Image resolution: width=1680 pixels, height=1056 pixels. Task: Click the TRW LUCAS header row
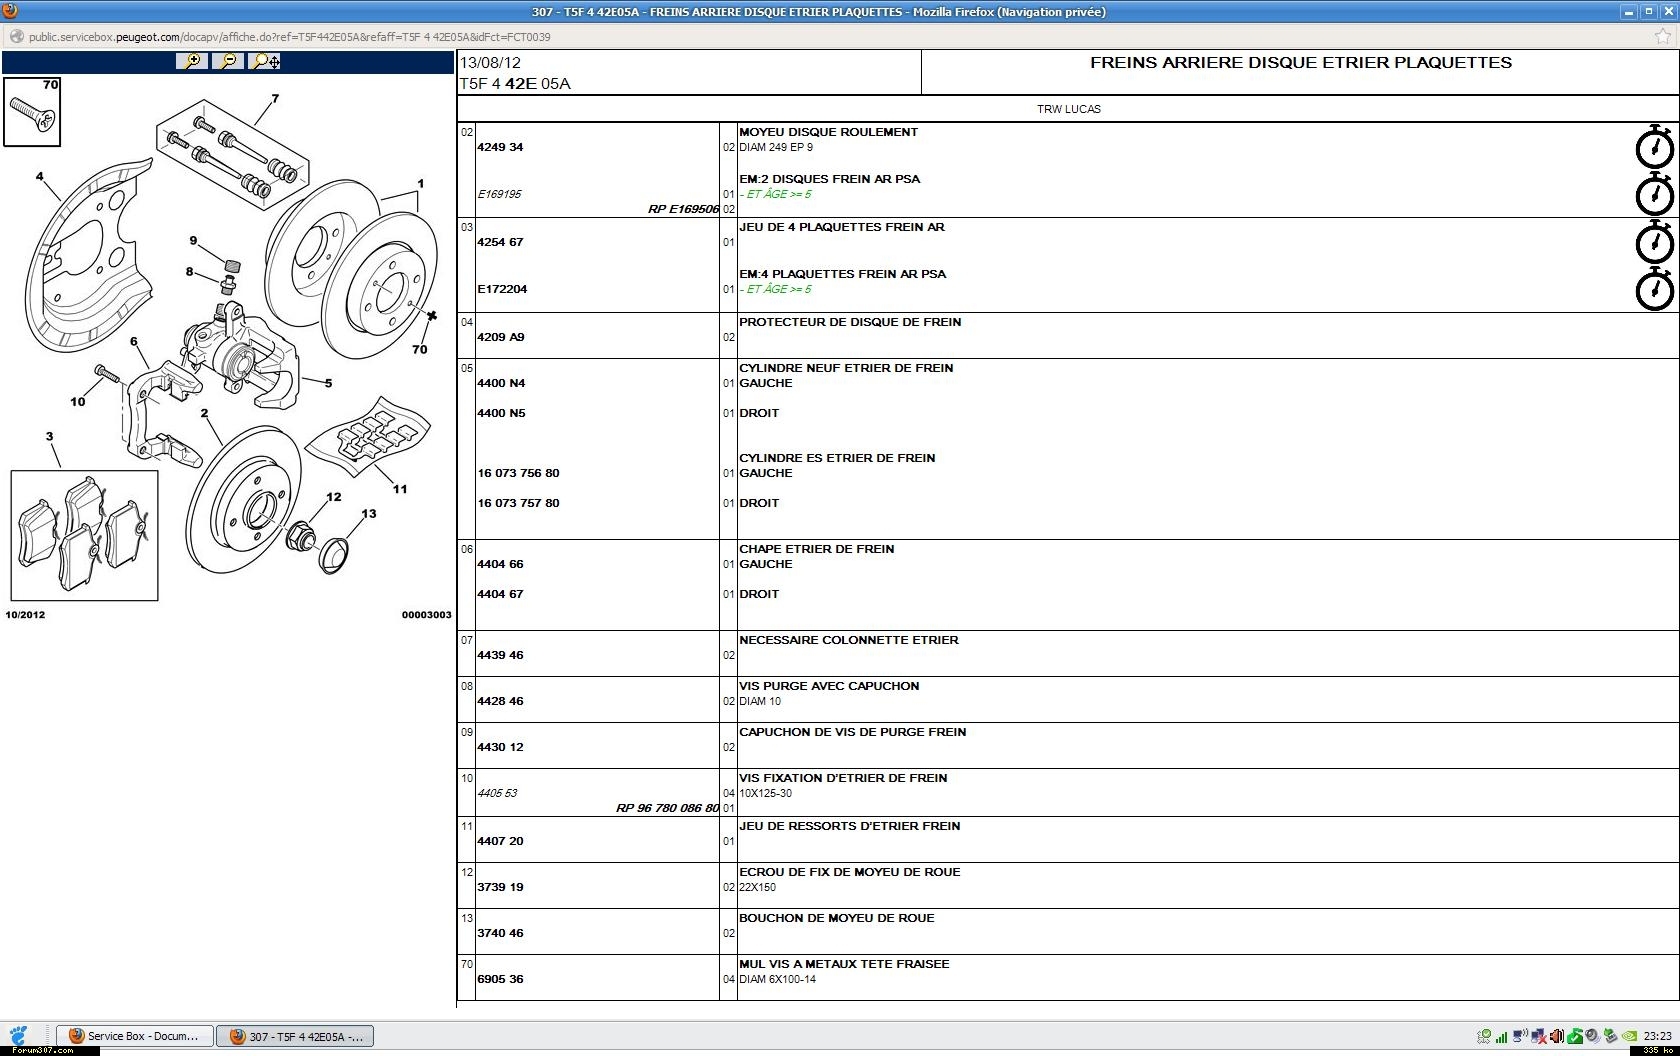(x=1068, y=109)
